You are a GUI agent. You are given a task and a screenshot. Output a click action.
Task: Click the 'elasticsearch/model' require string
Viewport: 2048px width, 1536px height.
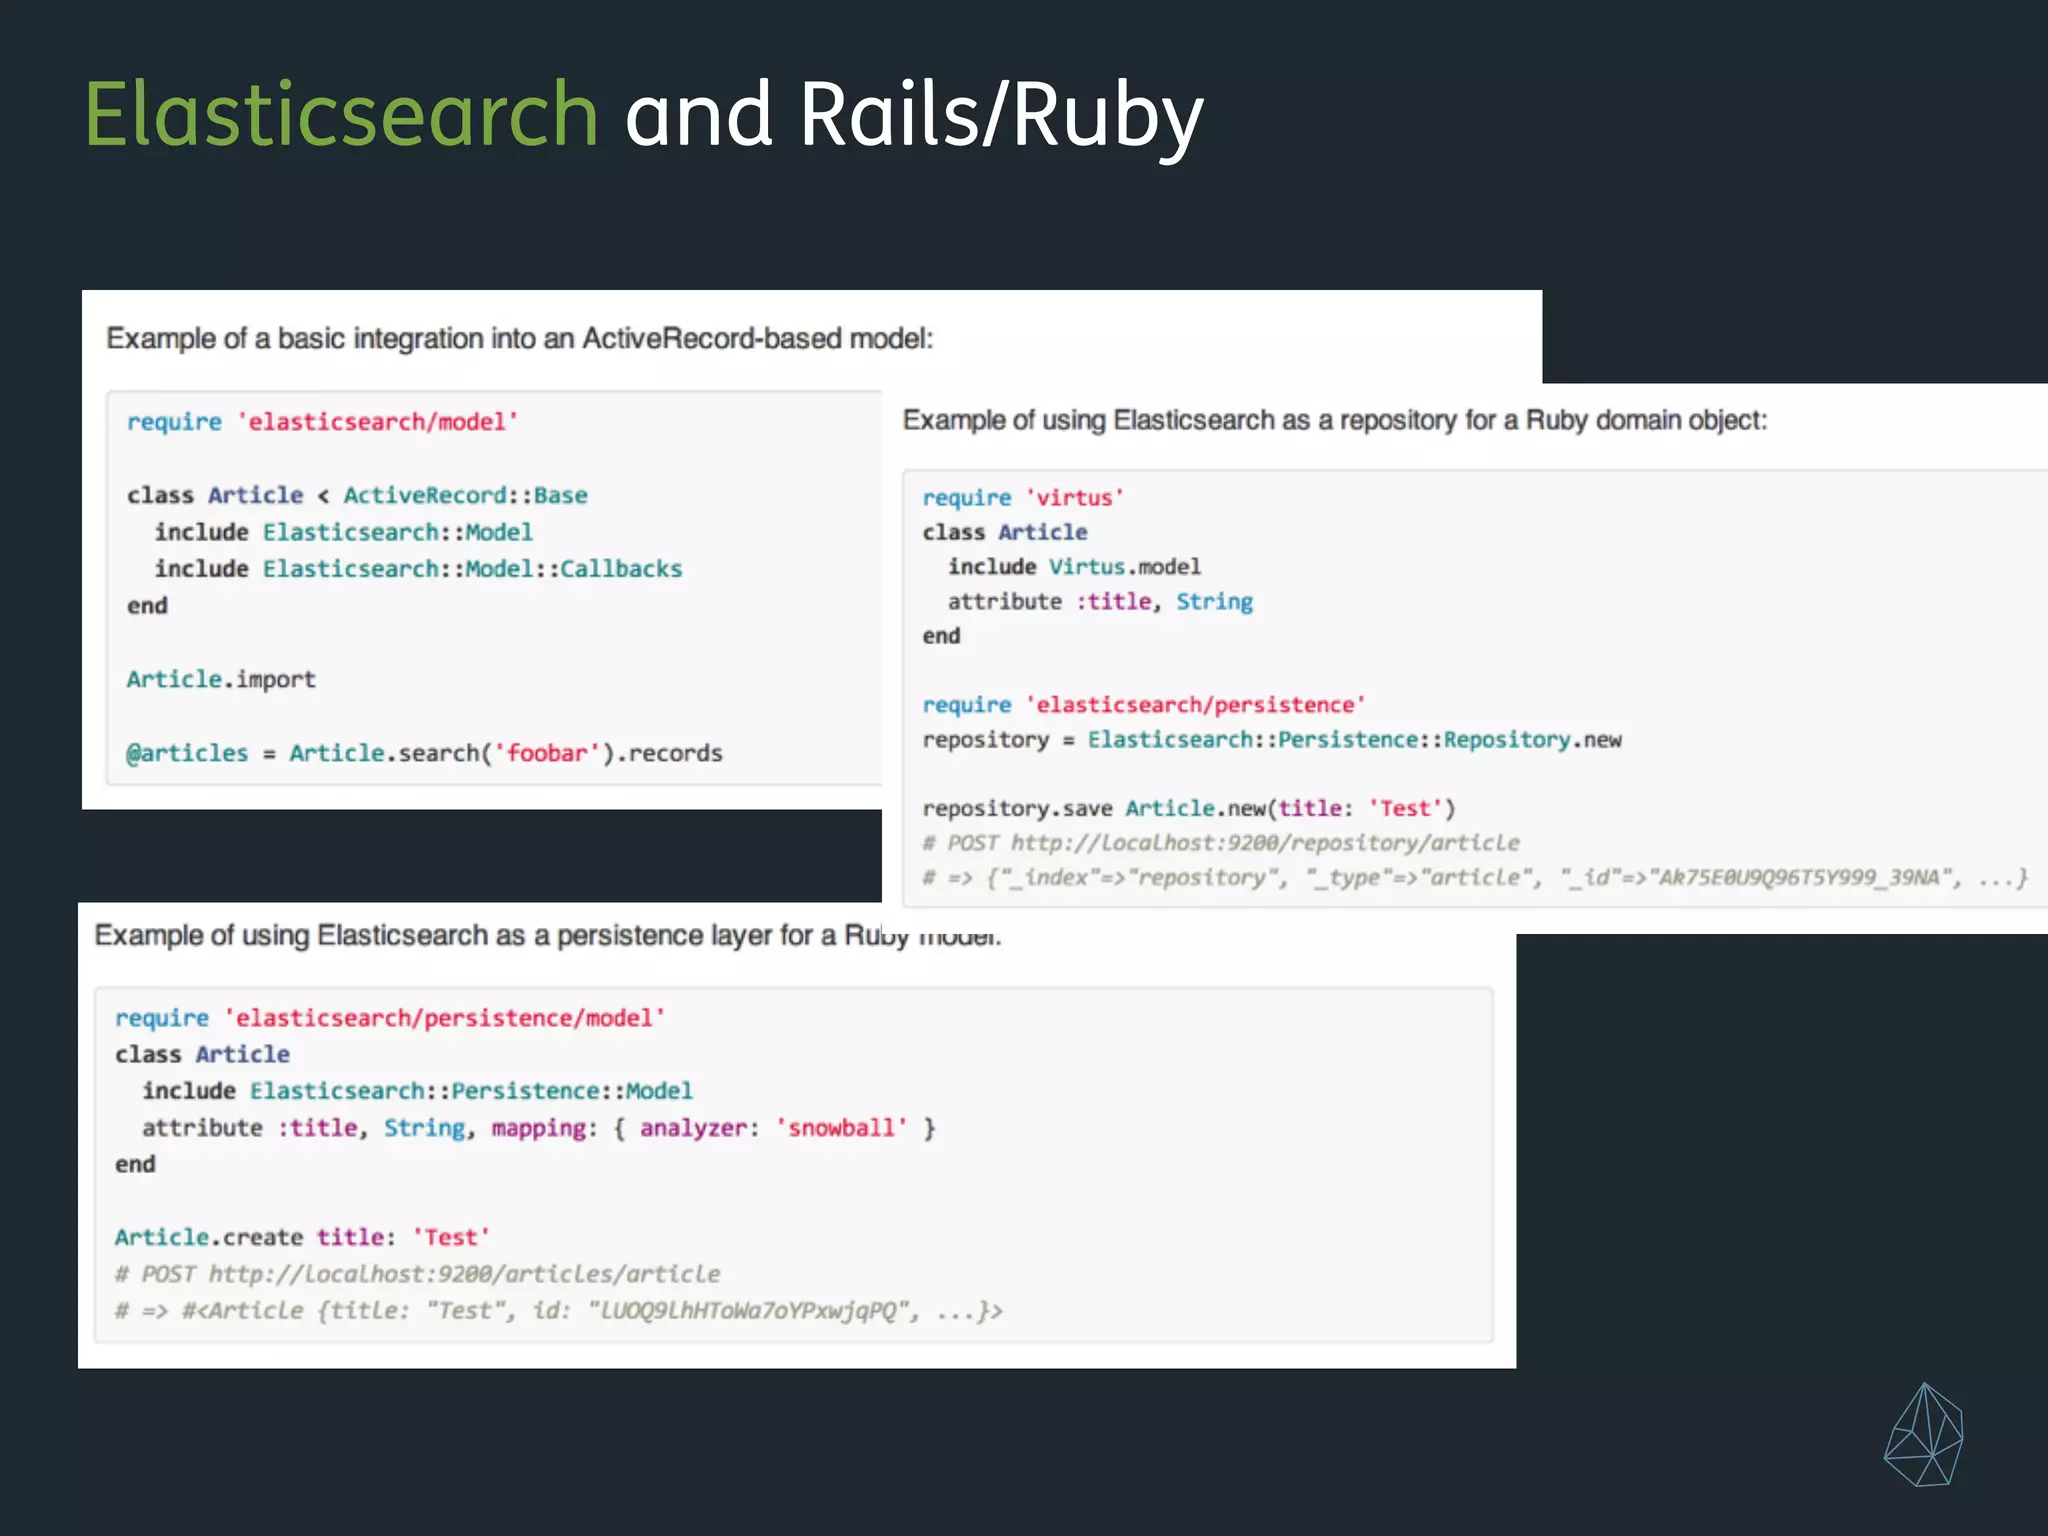tap(378, 422)
